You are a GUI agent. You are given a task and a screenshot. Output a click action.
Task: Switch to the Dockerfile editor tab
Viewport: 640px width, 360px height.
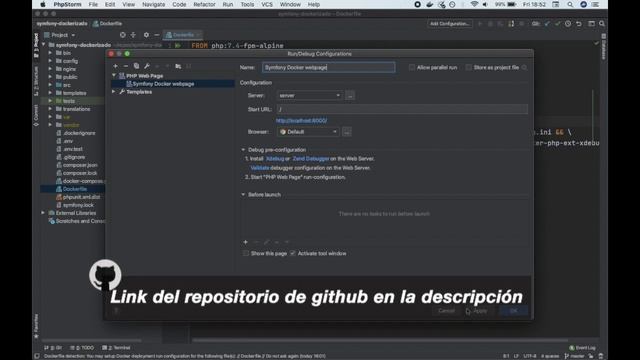point(182,35)
